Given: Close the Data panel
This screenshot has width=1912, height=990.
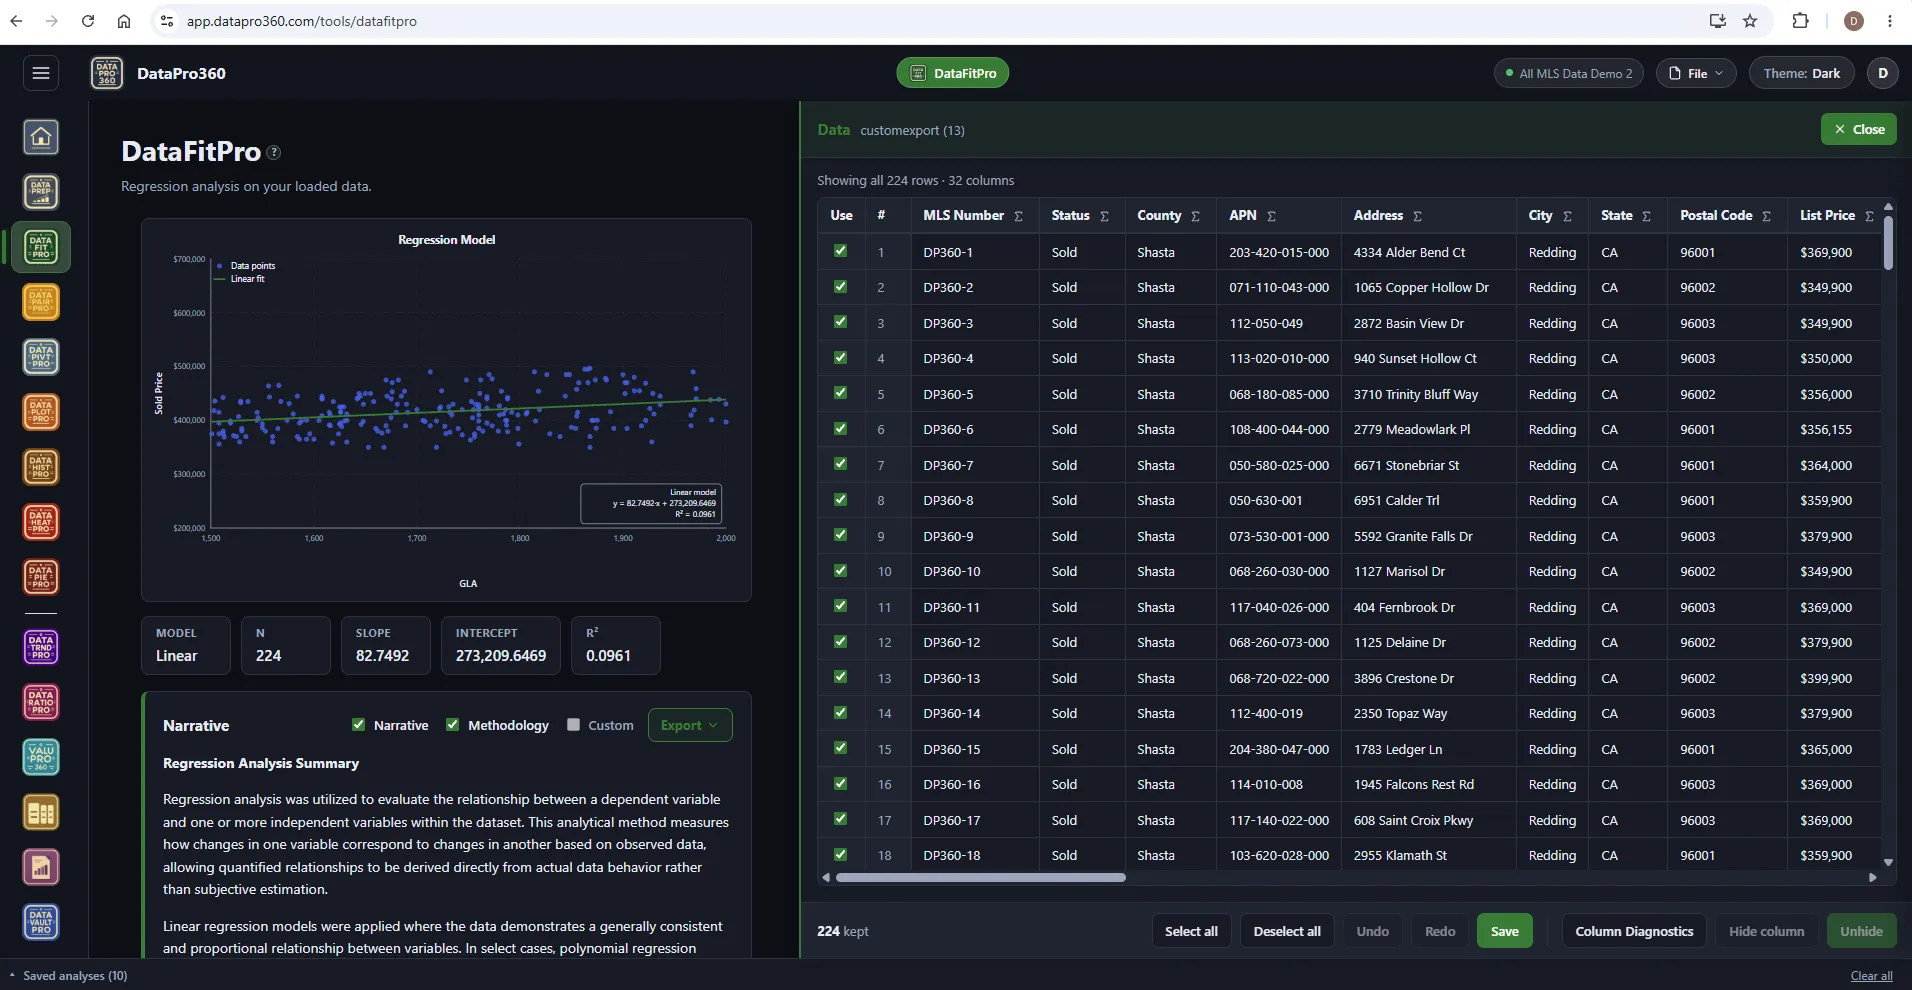Looking at the screenshot, I should click(x=1858, y=129).
